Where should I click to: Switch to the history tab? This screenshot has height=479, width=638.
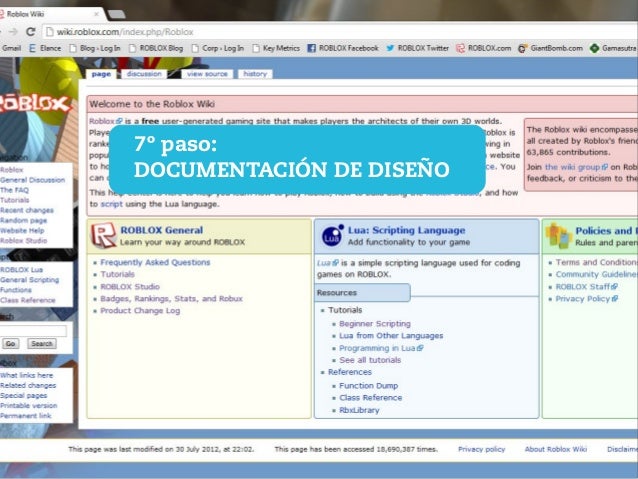(x=255, y=74)
